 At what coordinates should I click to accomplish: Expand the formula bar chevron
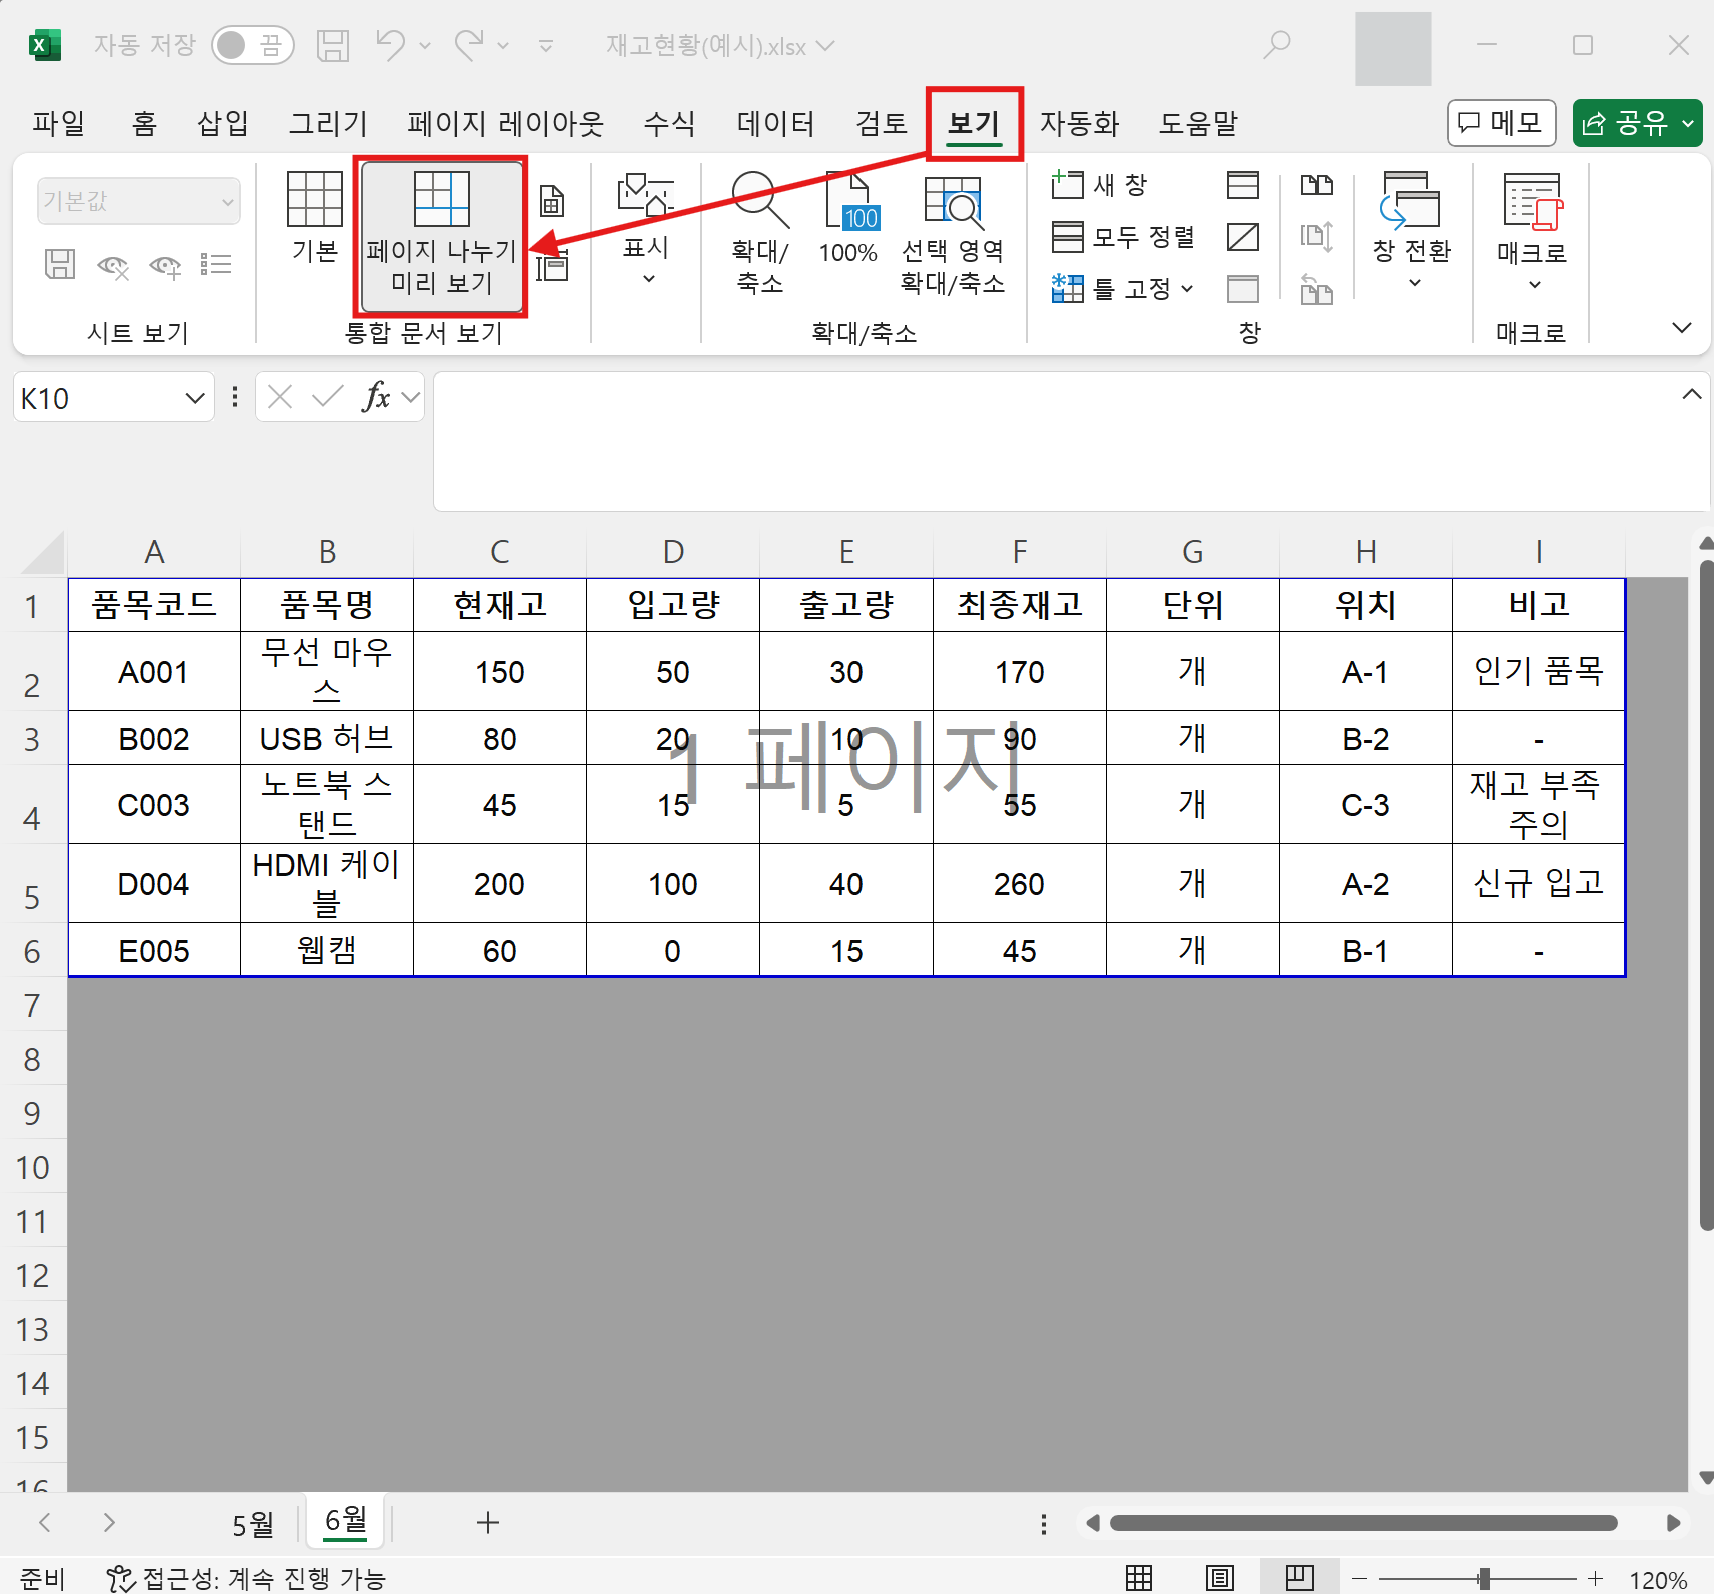(1692, 394)
